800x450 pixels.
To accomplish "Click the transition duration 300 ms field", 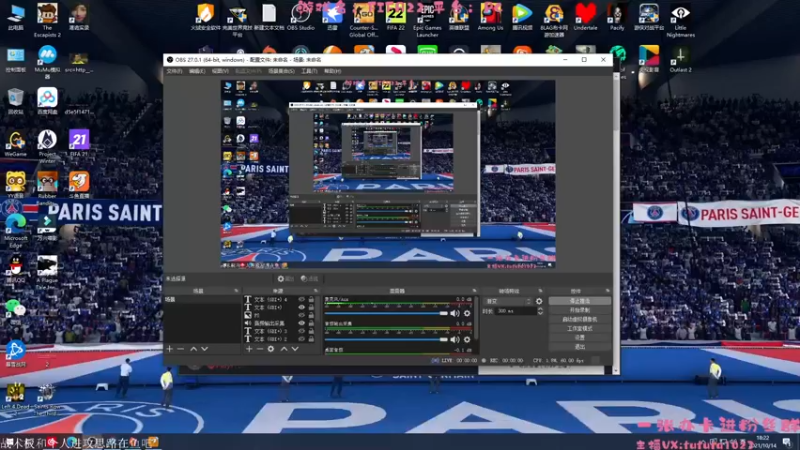I will coord(514,311).
